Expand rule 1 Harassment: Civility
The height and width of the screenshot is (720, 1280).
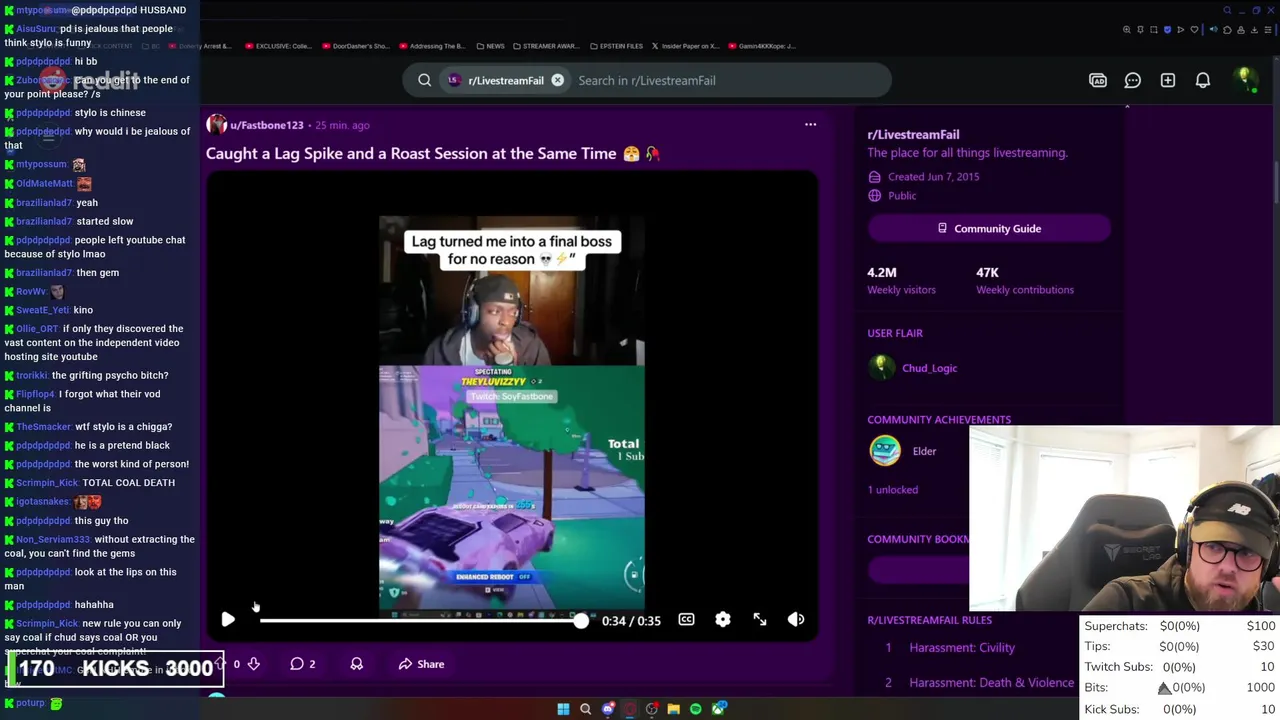962,648
